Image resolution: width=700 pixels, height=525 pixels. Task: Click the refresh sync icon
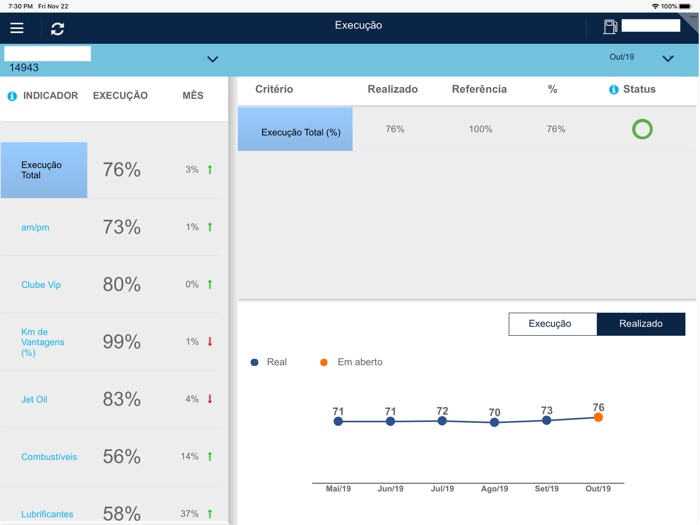58,29
